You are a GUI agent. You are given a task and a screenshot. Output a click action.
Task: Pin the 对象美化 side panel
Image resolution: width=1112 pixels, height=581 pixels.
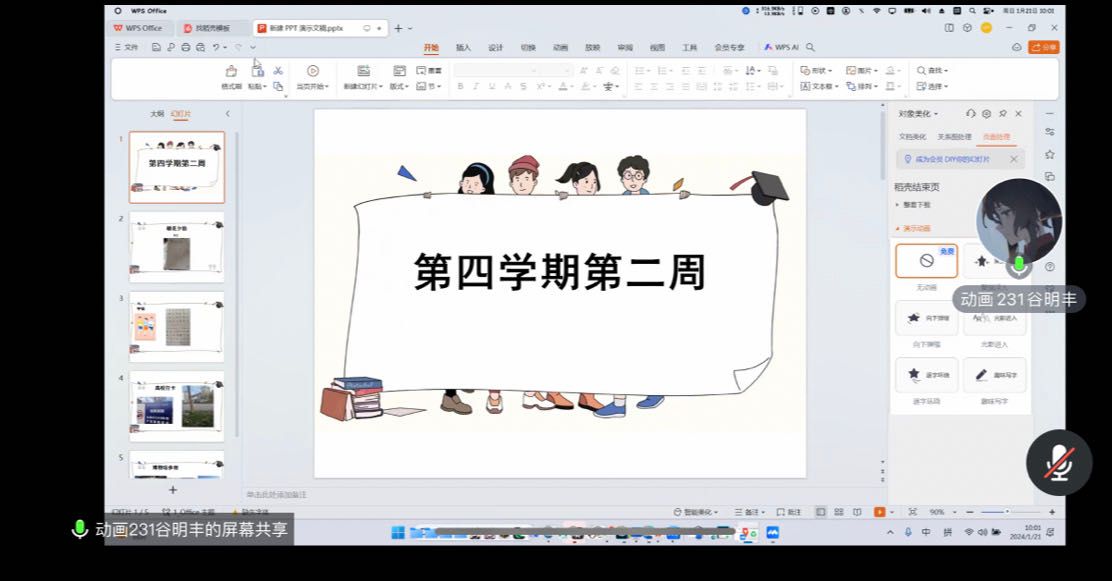pyautogui.click(x=1003, y=114)
